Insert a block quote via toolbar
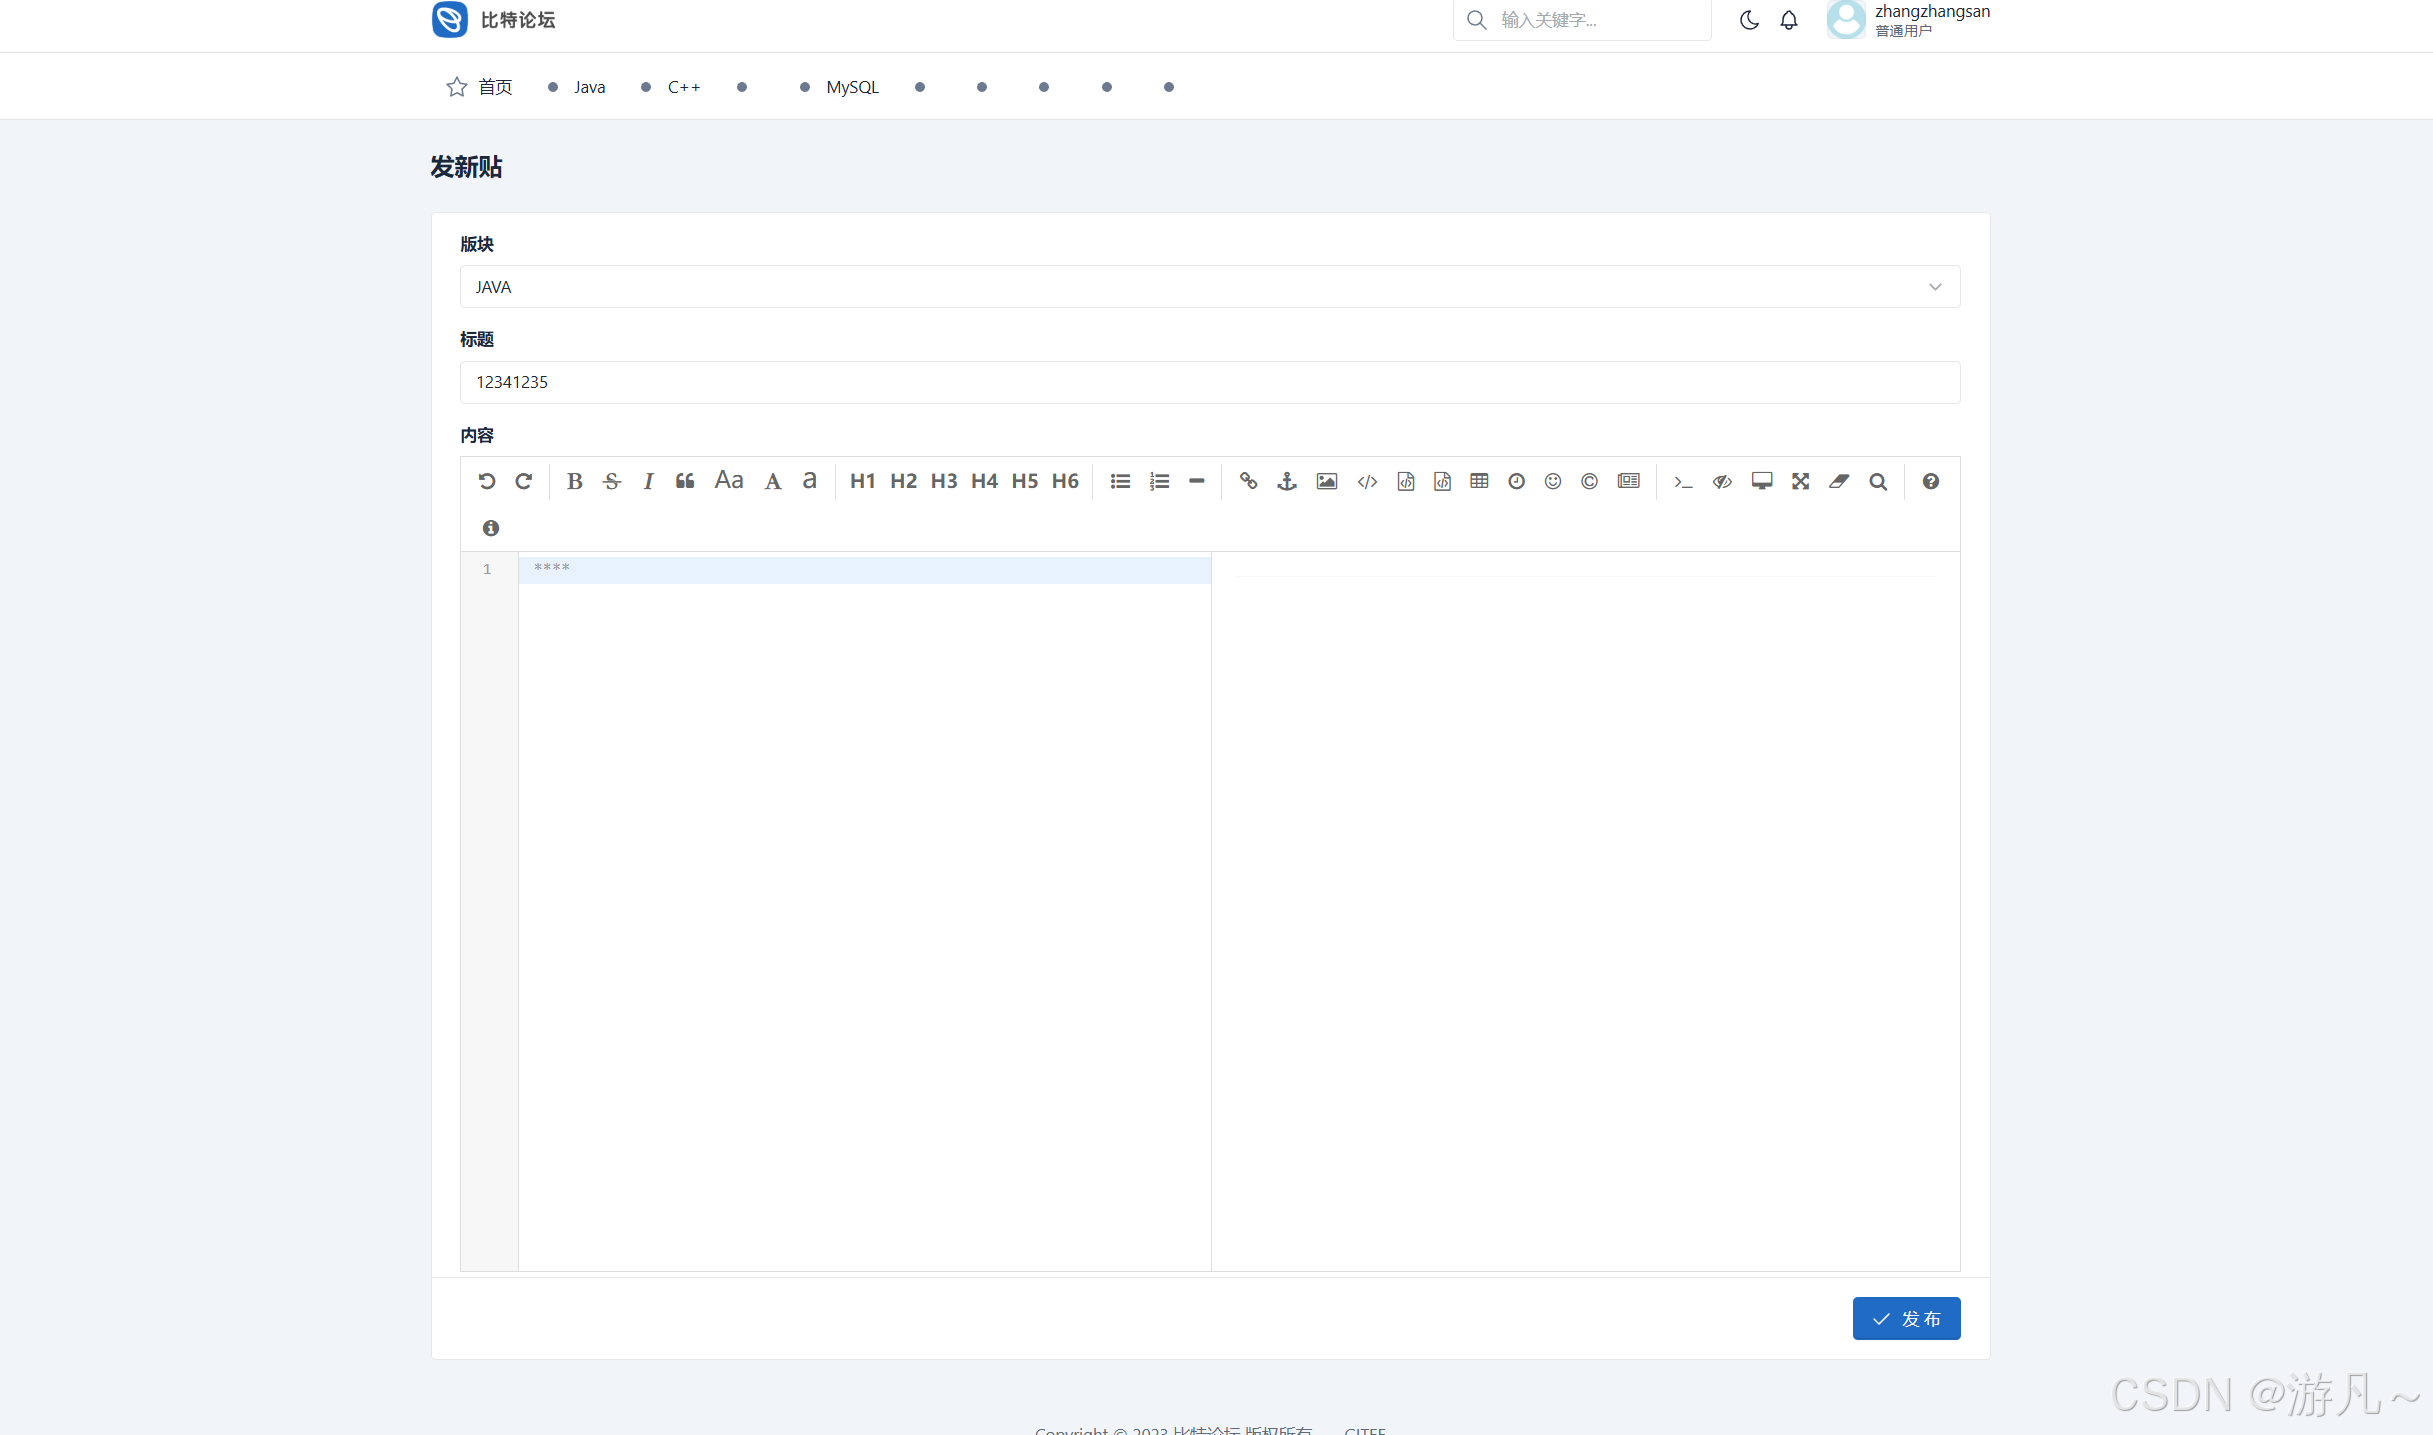The image size is (2433, 1435). tap(685, 481)
